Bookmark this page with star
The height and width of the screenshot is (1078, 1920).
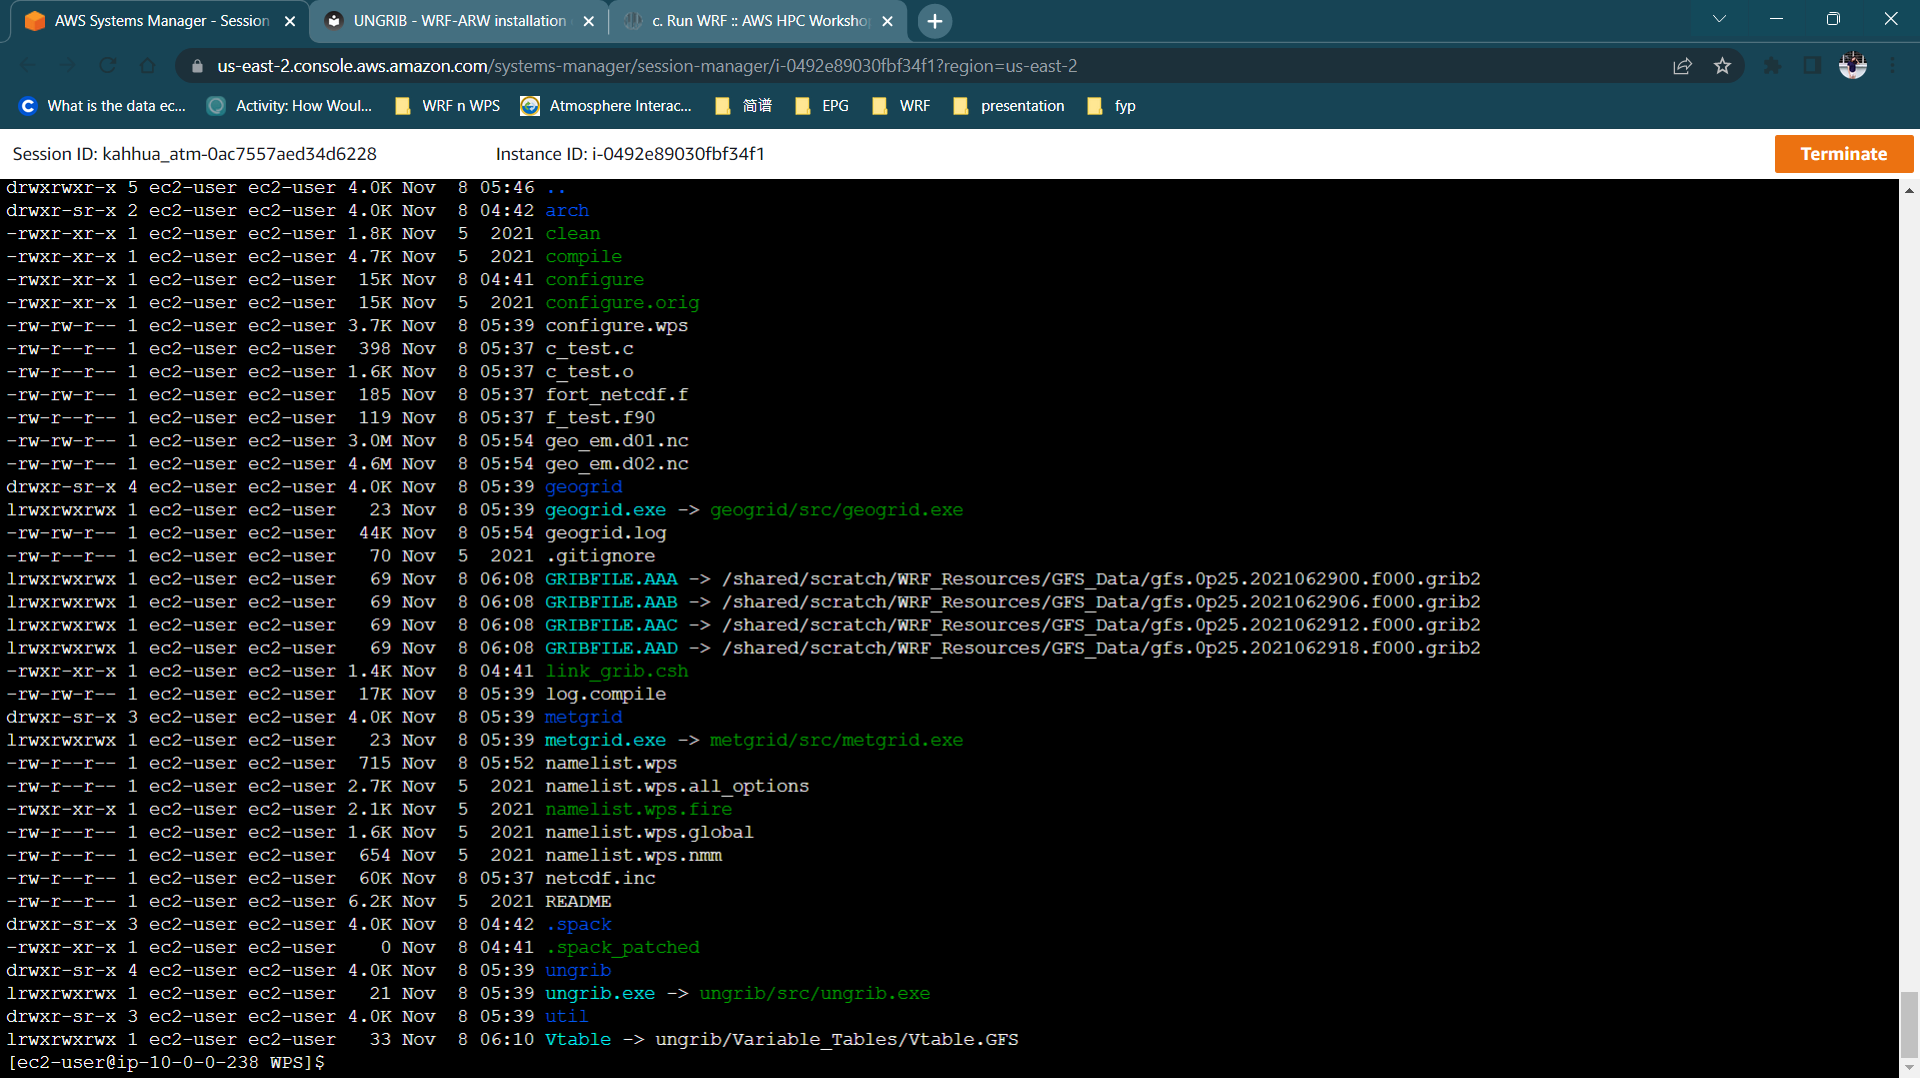1722,66
